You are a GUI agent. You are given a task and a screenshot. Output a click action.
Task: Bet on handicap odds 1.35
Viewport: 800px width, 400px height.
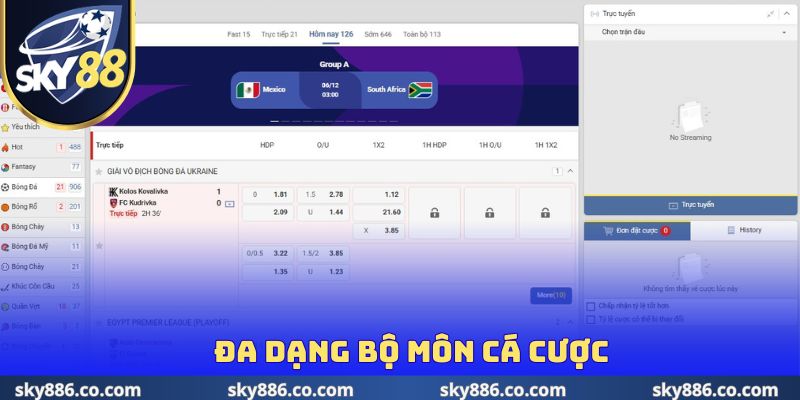(x=267, y=272)
